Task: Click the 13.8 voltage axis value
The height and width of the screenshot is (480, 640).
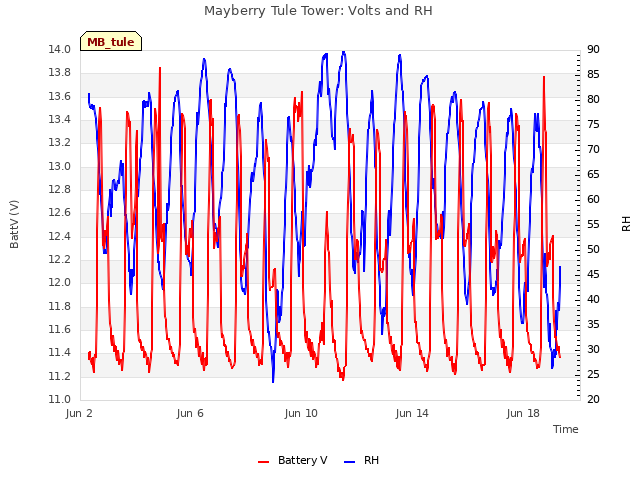Action: click(60, 73)
